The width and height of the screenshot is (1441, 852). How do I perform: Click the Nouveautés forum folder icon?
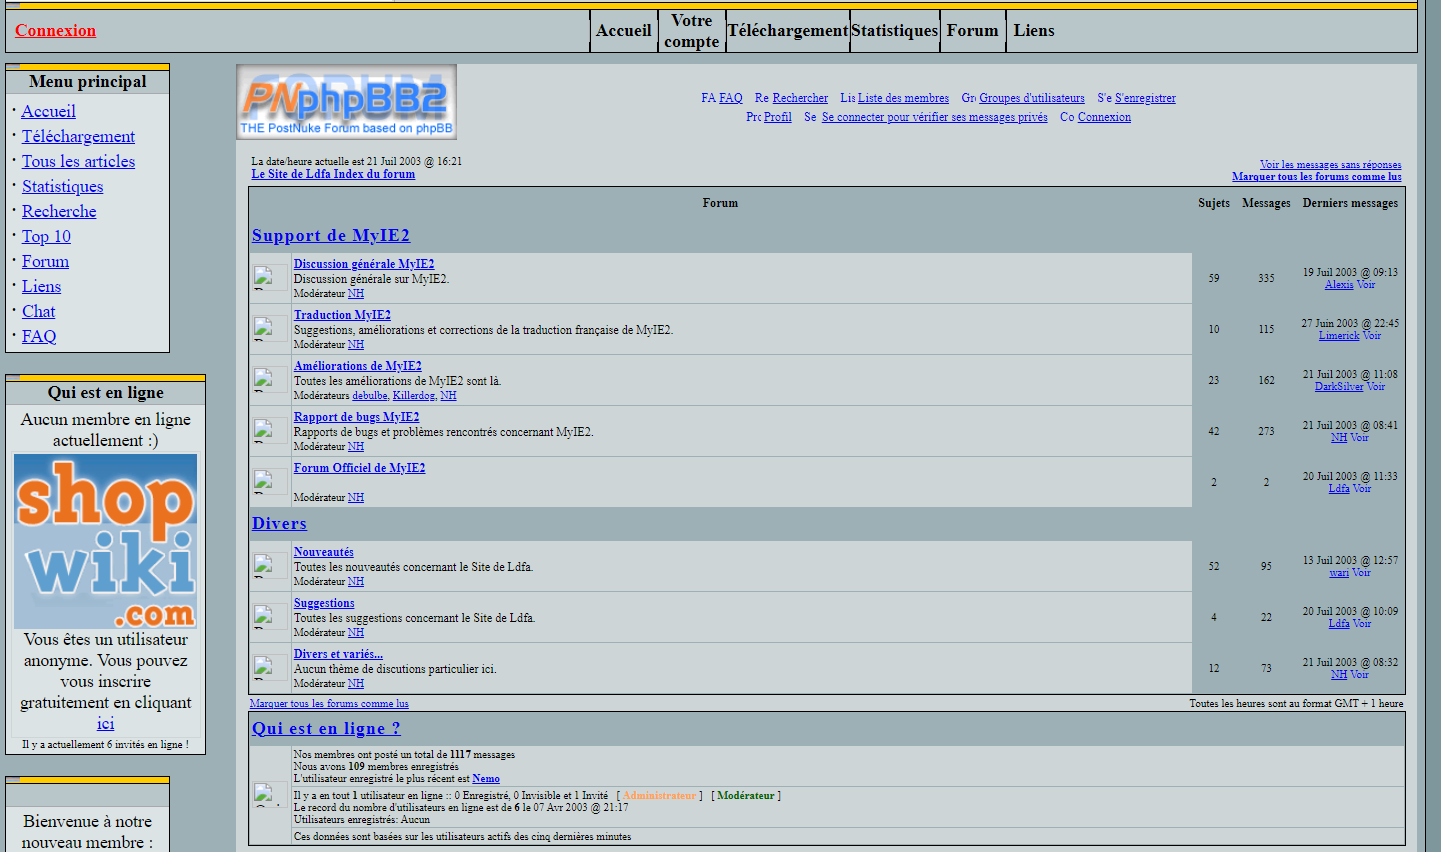coord(270,566)
